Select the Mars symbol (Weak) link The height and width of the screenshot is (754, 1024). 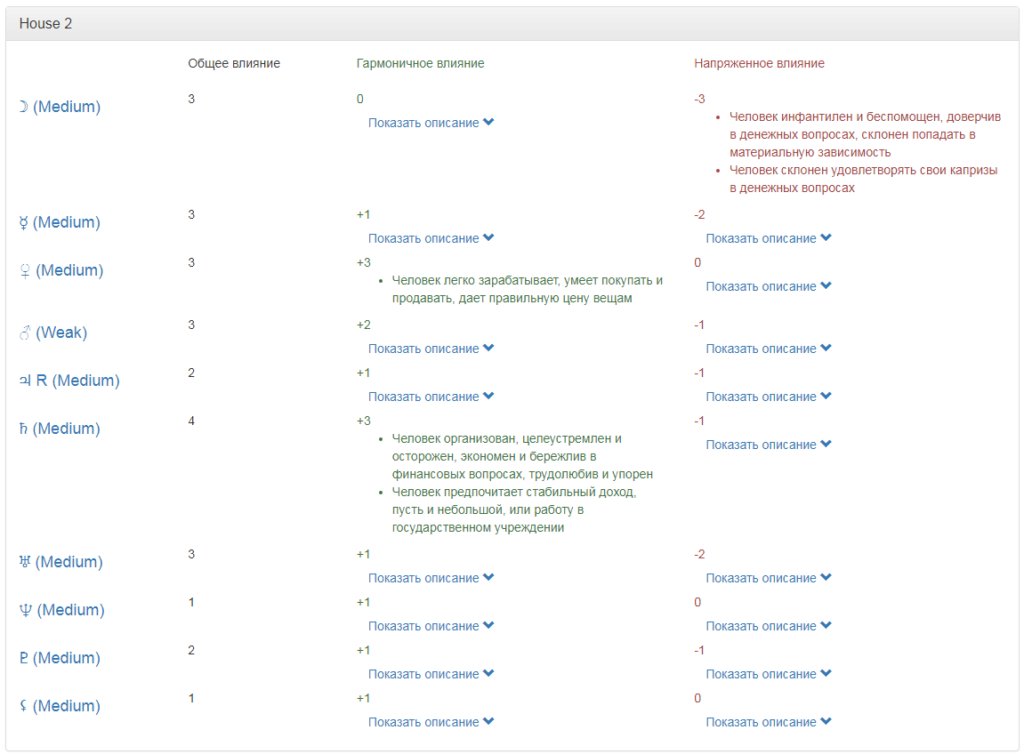(x=54, y=332)
